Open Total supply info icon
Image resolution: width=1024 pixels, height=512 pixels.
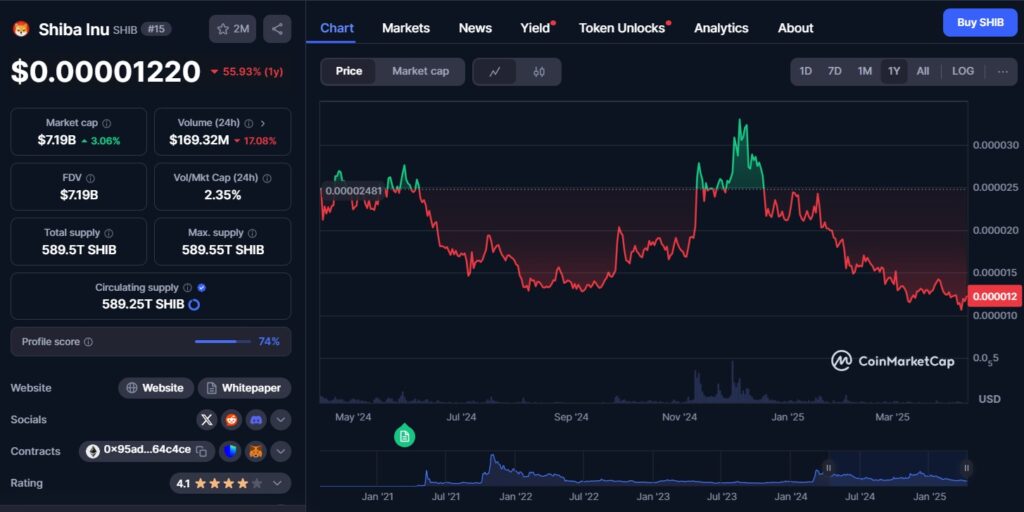(x=108, y=232)
